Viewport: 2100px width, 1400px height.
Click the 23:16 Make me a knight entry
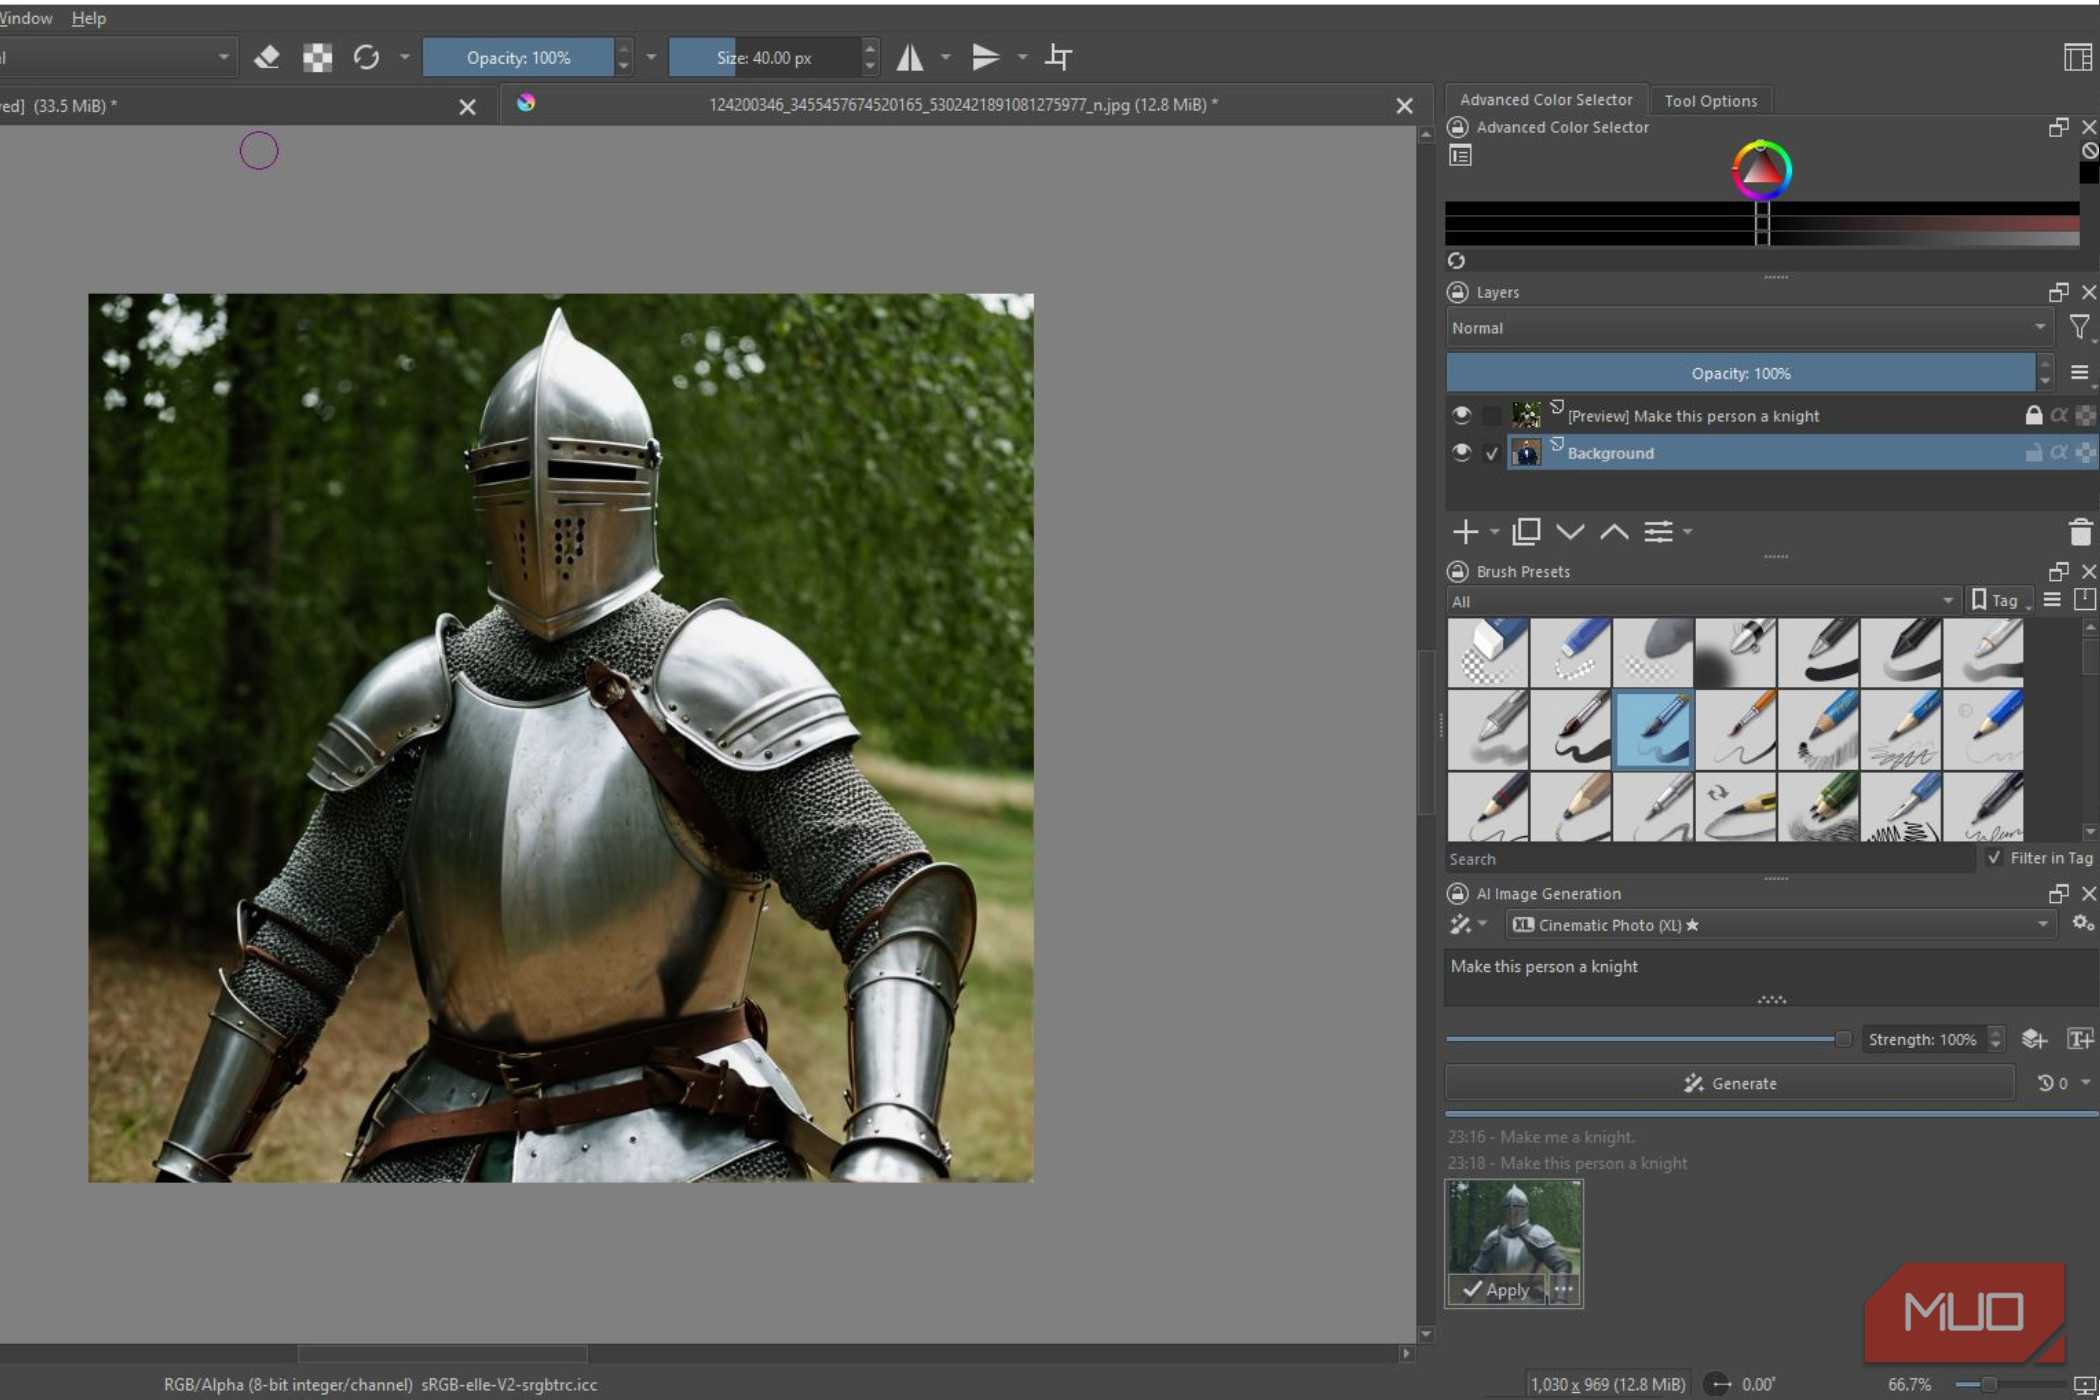coord(1541,1137)
